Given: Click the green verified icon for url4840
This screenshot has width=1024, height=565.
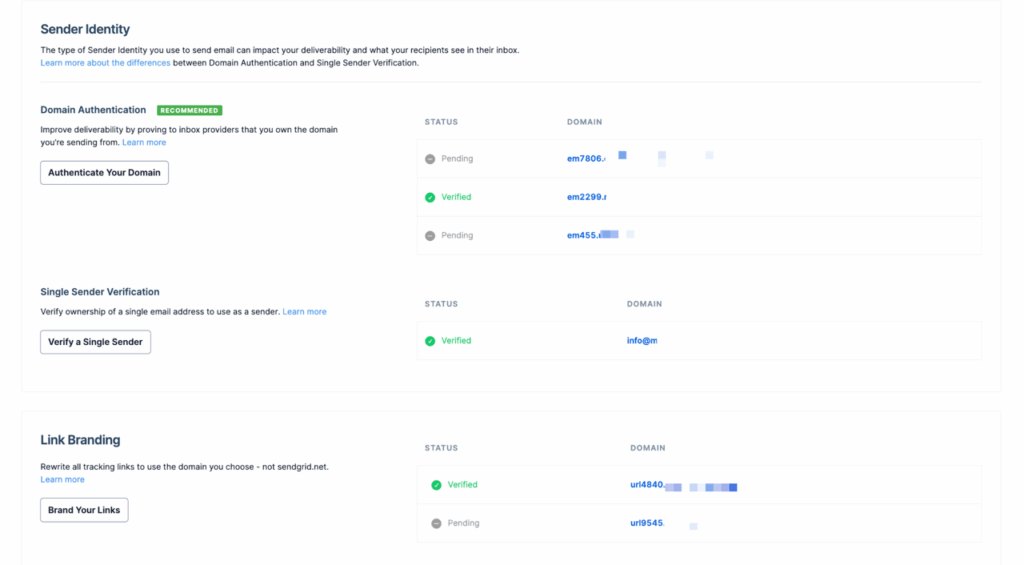Looking at the screenshot, I should [x=436, y=485].
